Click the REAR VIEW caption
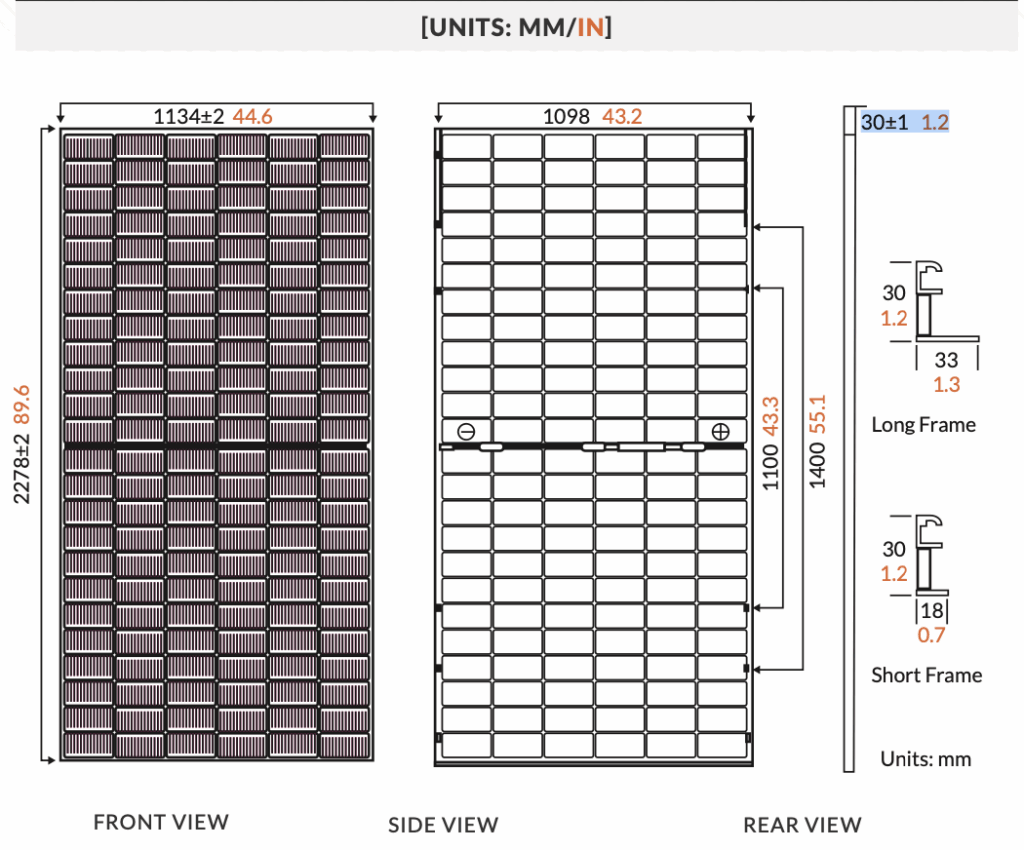 point(802,825)
